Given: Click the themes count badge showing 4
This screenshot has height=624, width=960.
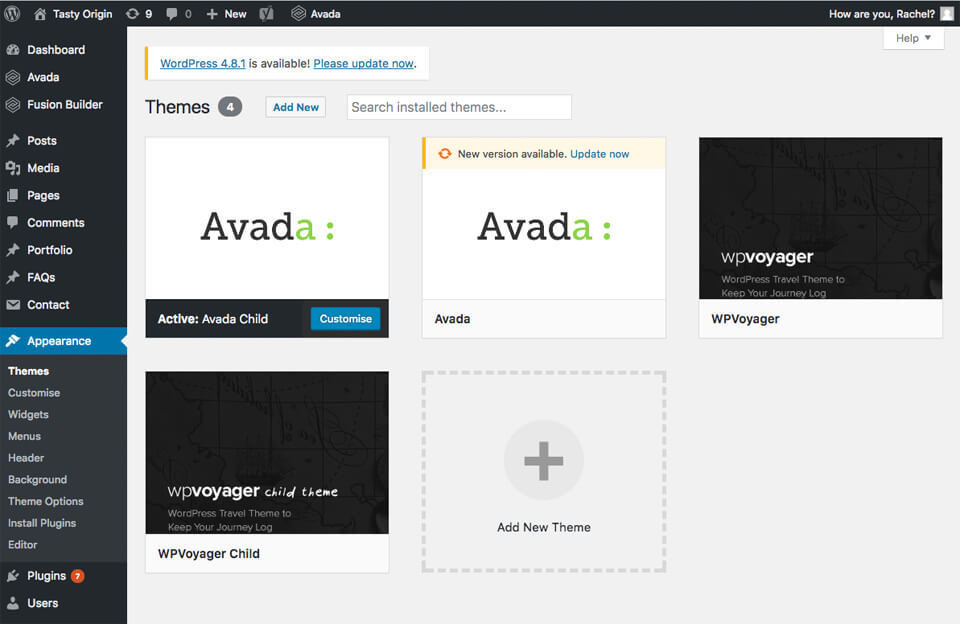Looking at the screenshot, I should pyautogui.click(x=230, y=107).
